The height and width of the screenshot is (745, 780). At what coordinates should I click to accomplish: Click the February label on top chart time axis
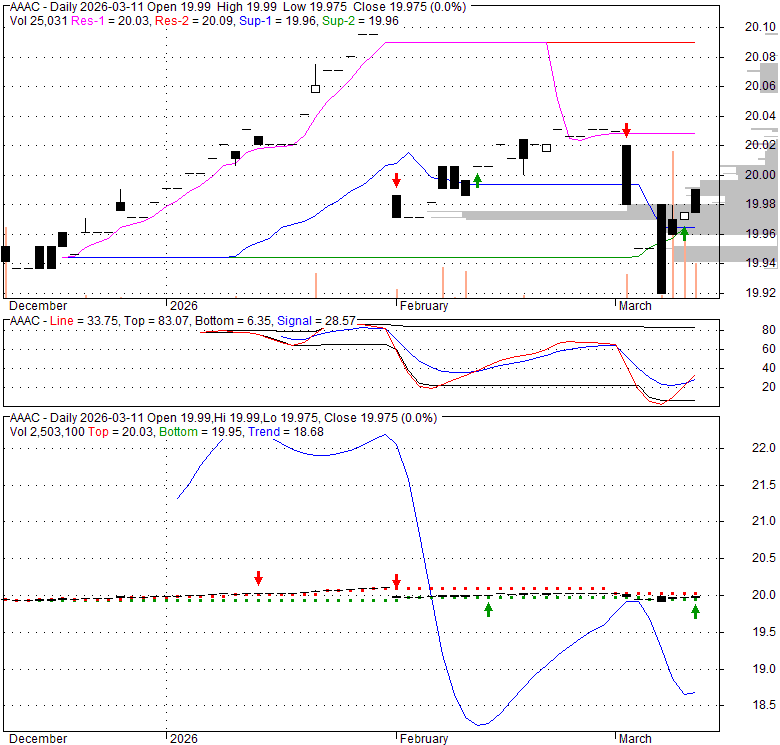pos(423,306)
